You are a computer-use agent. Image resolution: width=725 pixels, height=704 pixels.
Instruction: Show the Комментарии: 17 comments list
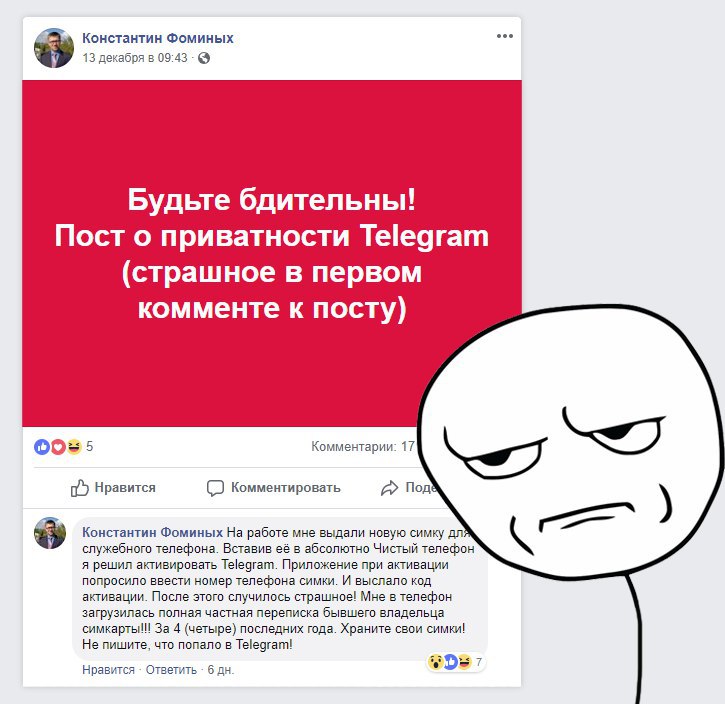[363, 447]
